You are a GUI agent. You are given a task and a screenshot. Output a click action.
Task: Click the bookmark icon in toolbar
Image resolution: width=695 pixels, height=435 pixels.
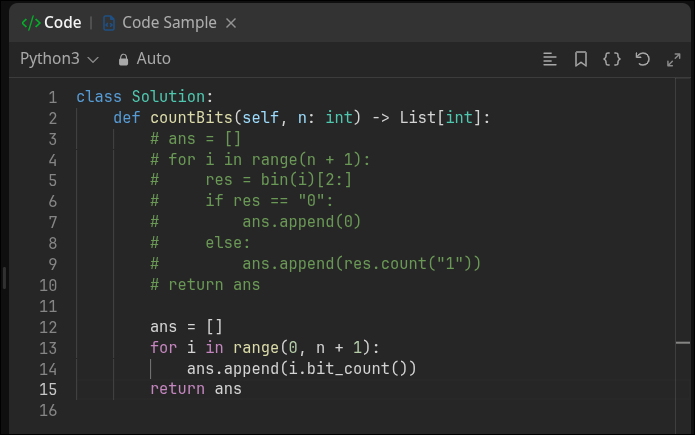581,59
